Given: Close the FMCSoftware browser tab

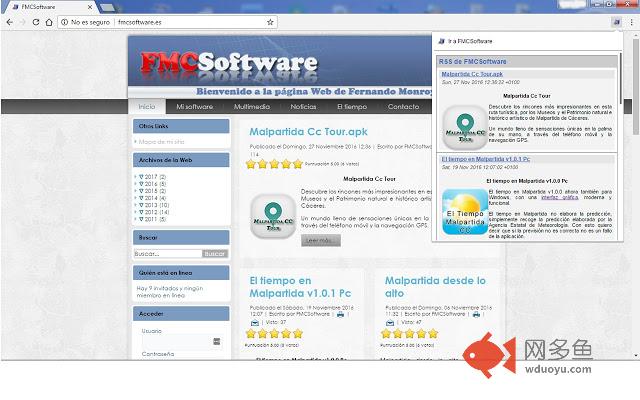Looking at the screenshot, I should click(x=90, y=7).
